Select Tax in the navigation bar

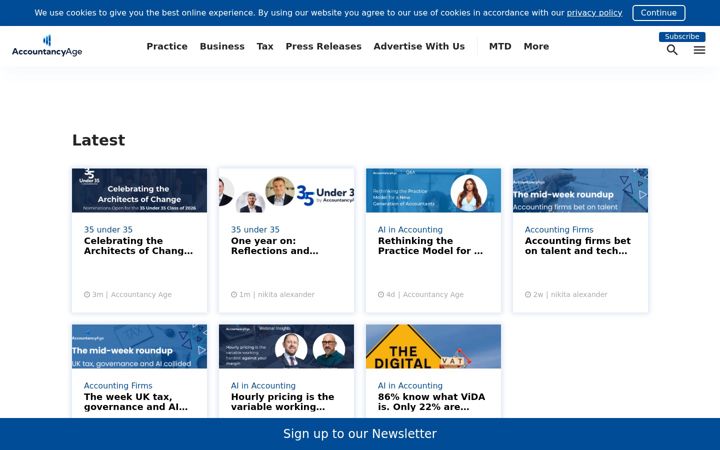click(x=265, y=46)
